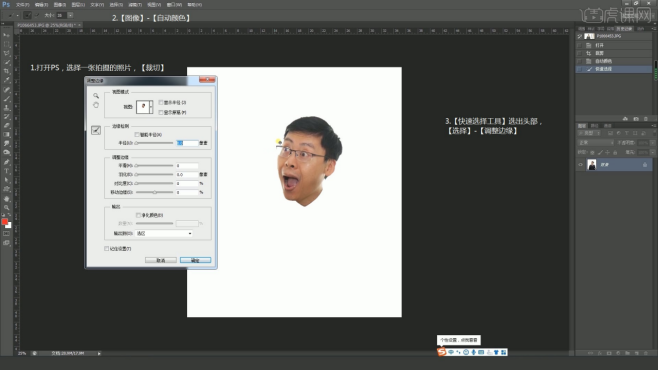Select the Pen tool
This screenshot has width=658, height=371.
pos(6,162)
